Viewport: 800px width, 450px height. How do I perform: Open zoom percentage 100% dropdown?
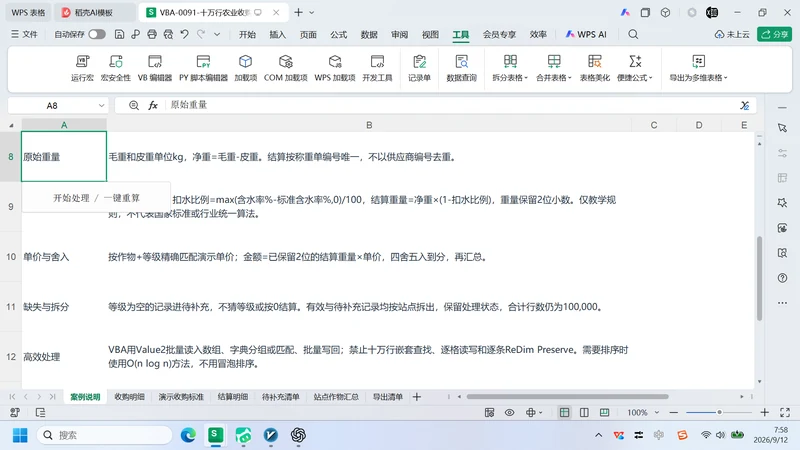pyautogui.click(x=657, y=412)
